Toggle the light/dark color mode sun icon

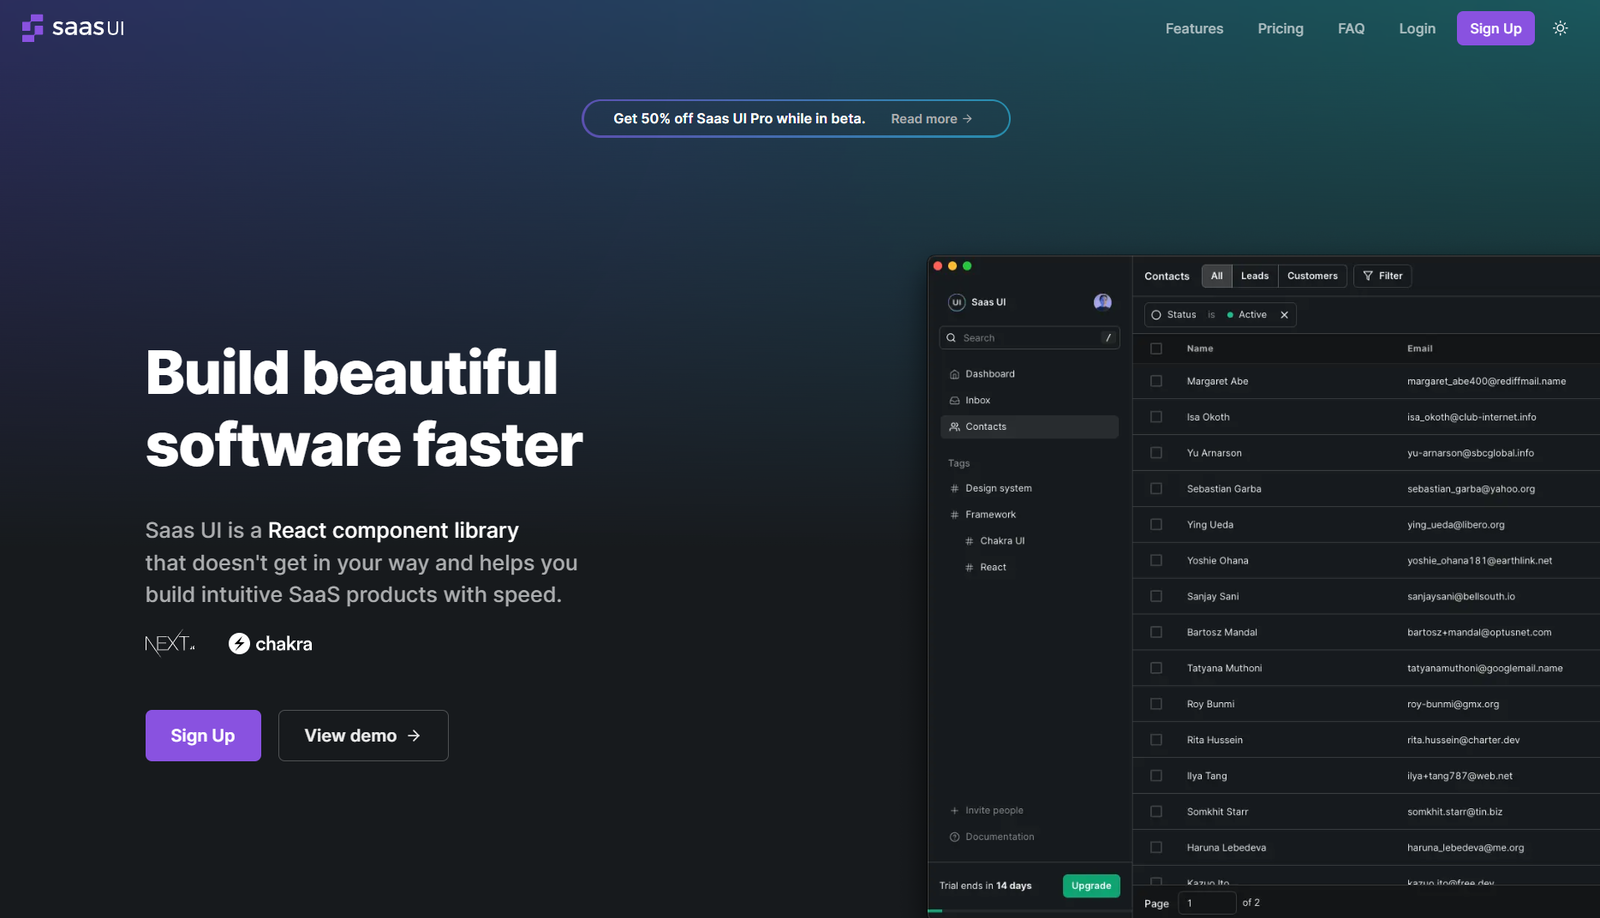click(x=1560, y=28)
